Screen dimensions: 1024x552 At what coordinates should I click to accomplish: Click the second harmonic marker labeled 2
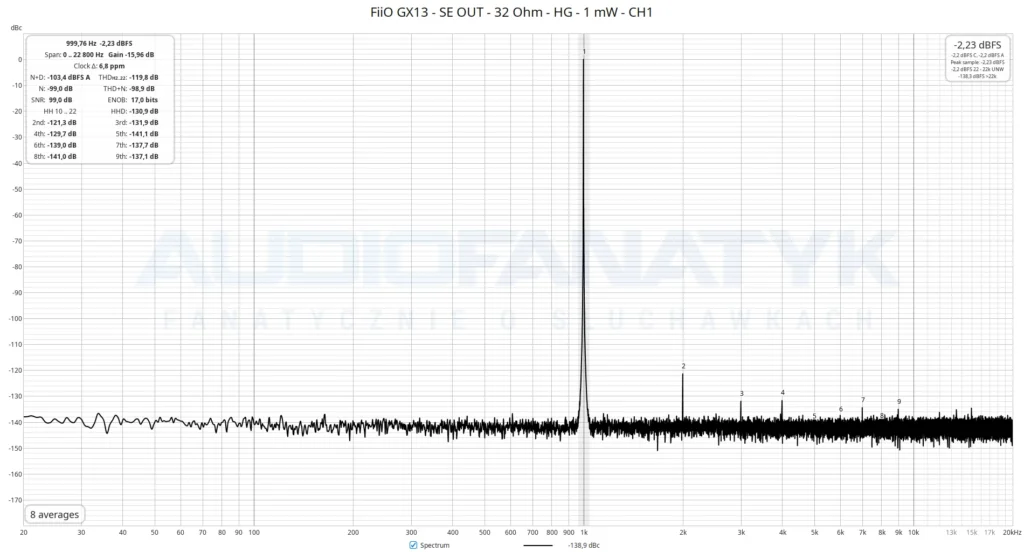[683, 366]
